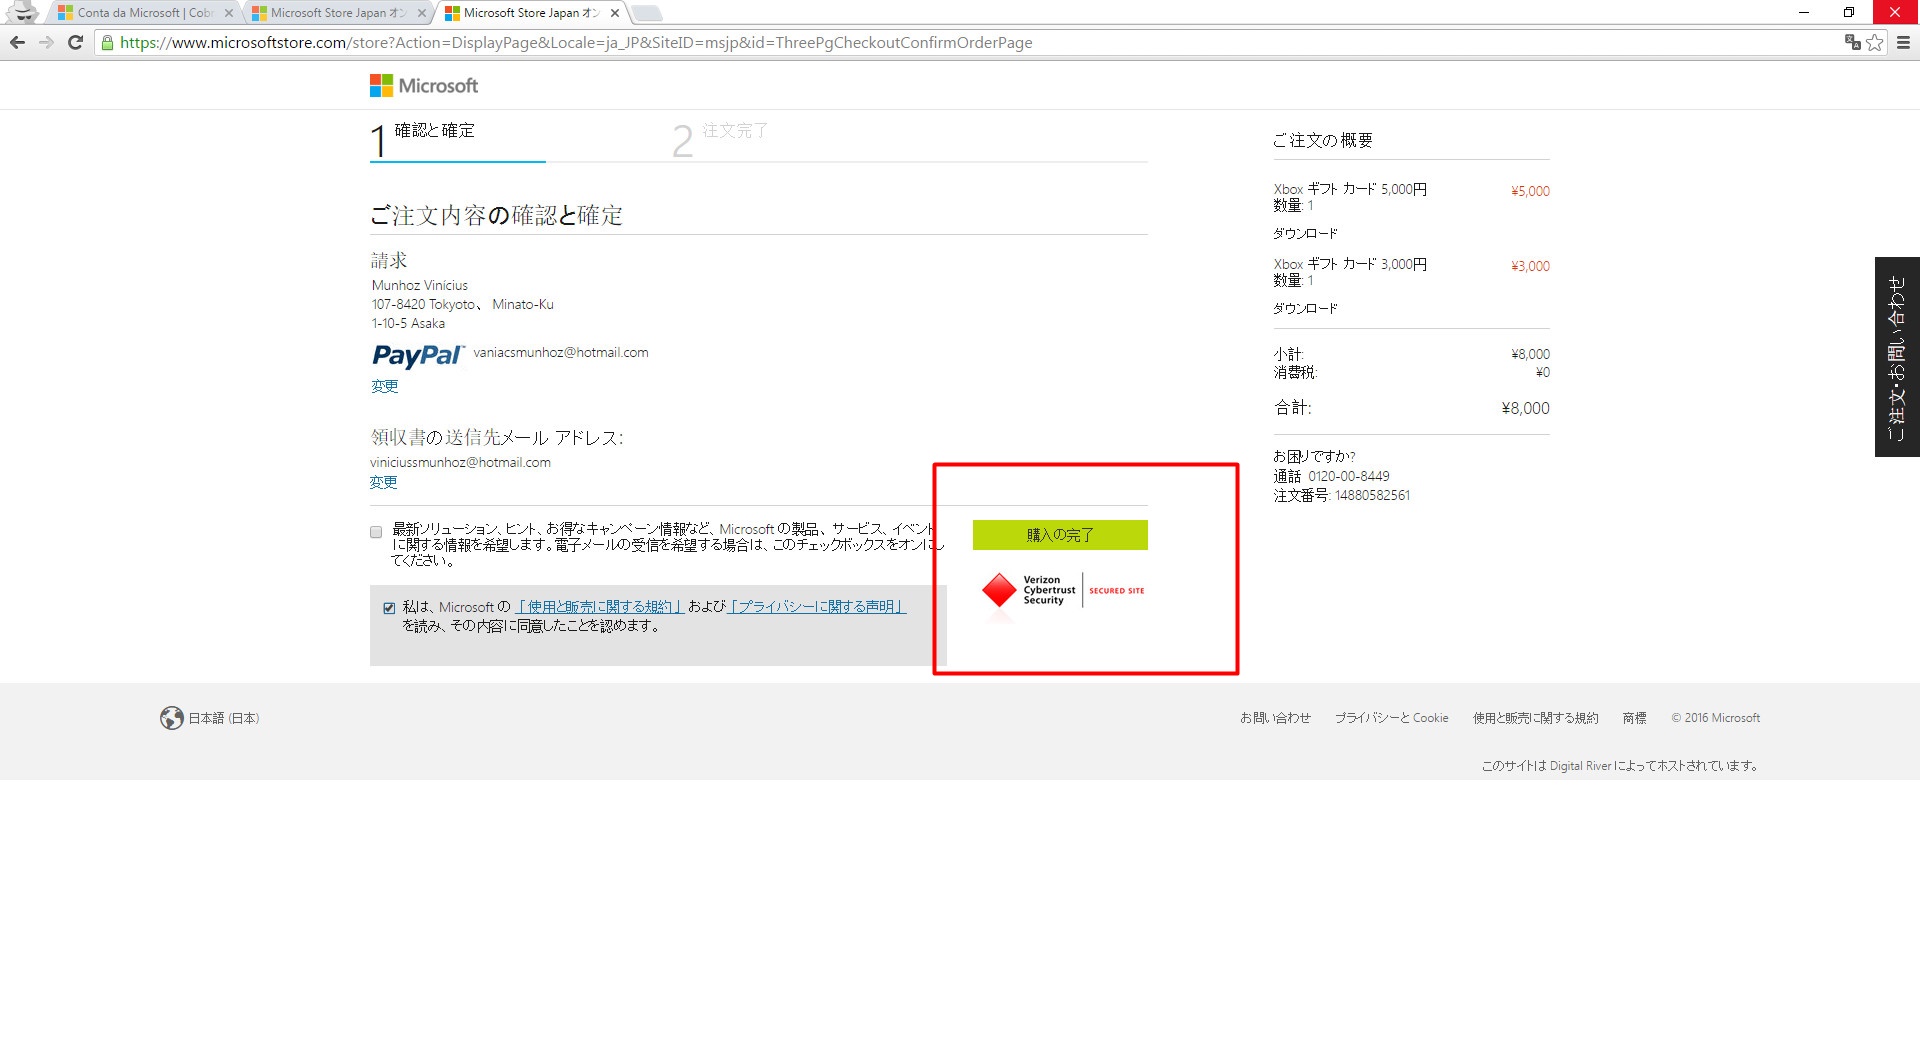Image resolution: width=1920 pixels, height=1040 pixels.
Task: Click the ¥5,000 price
Action: (x=1530, y=191)
